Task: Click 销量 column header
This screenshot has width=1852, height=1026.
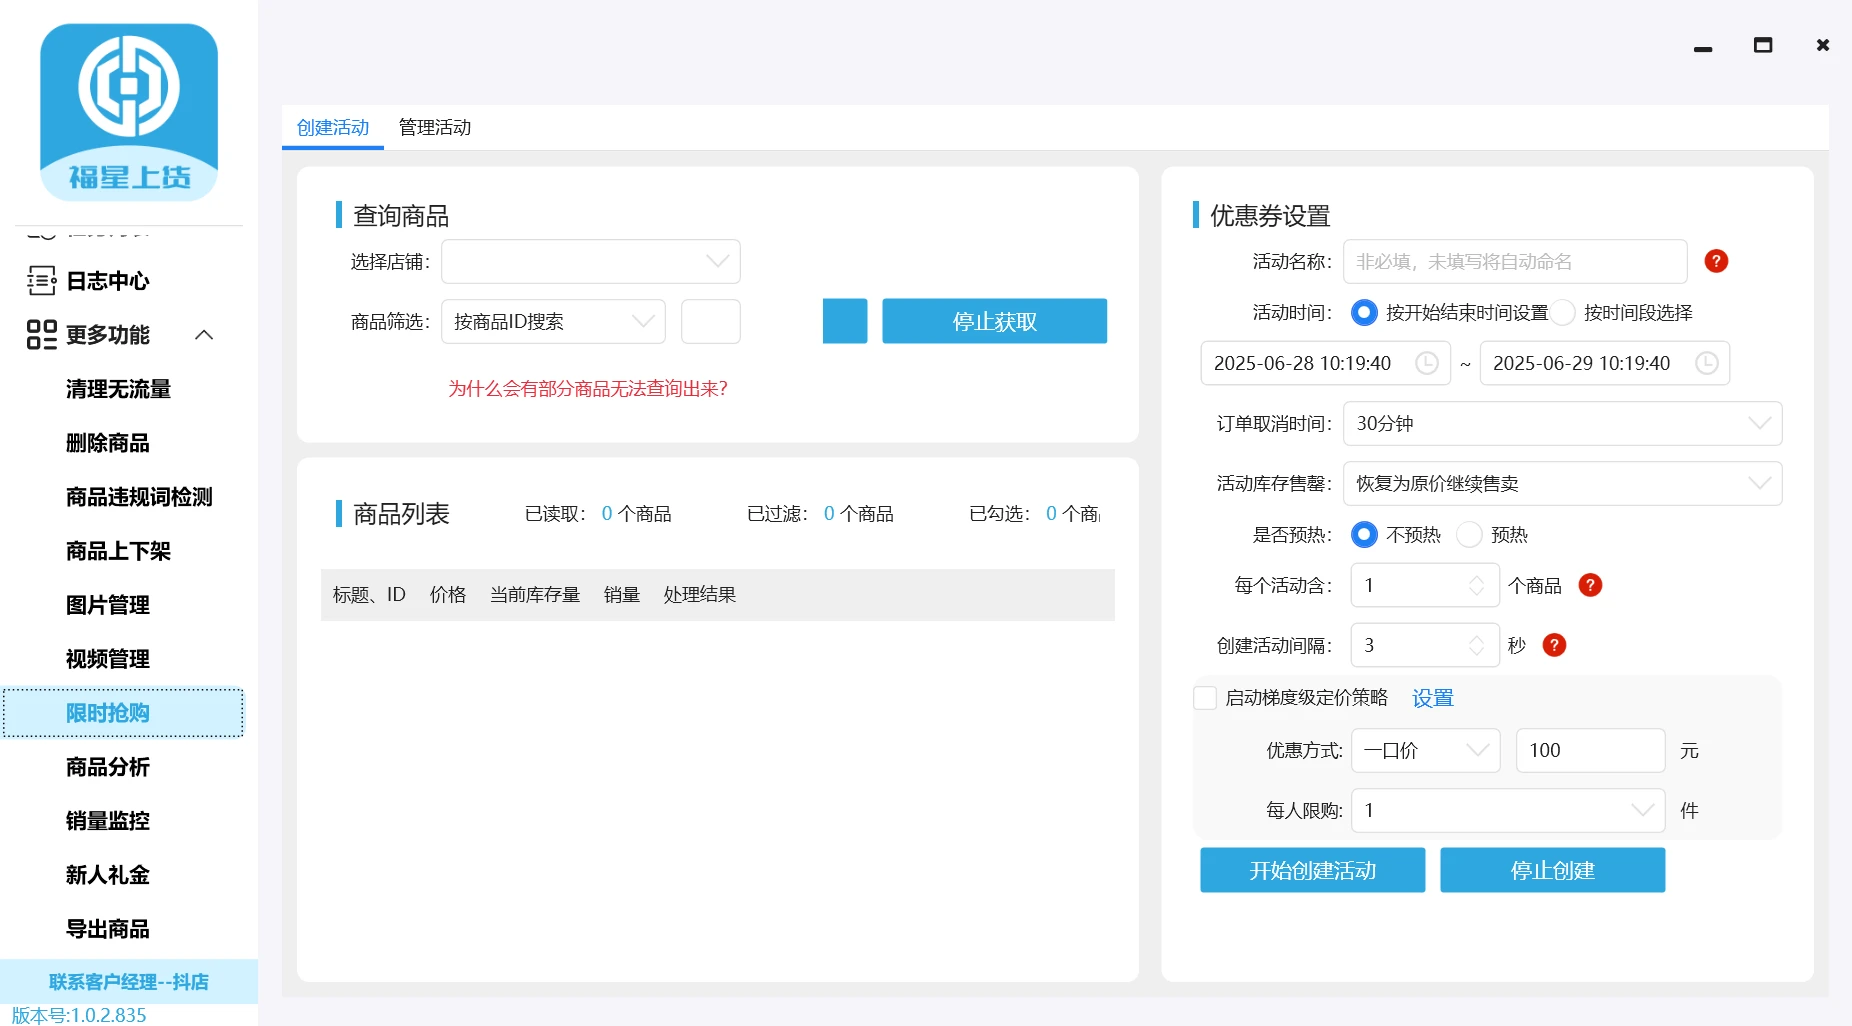Action: point(622,595)
